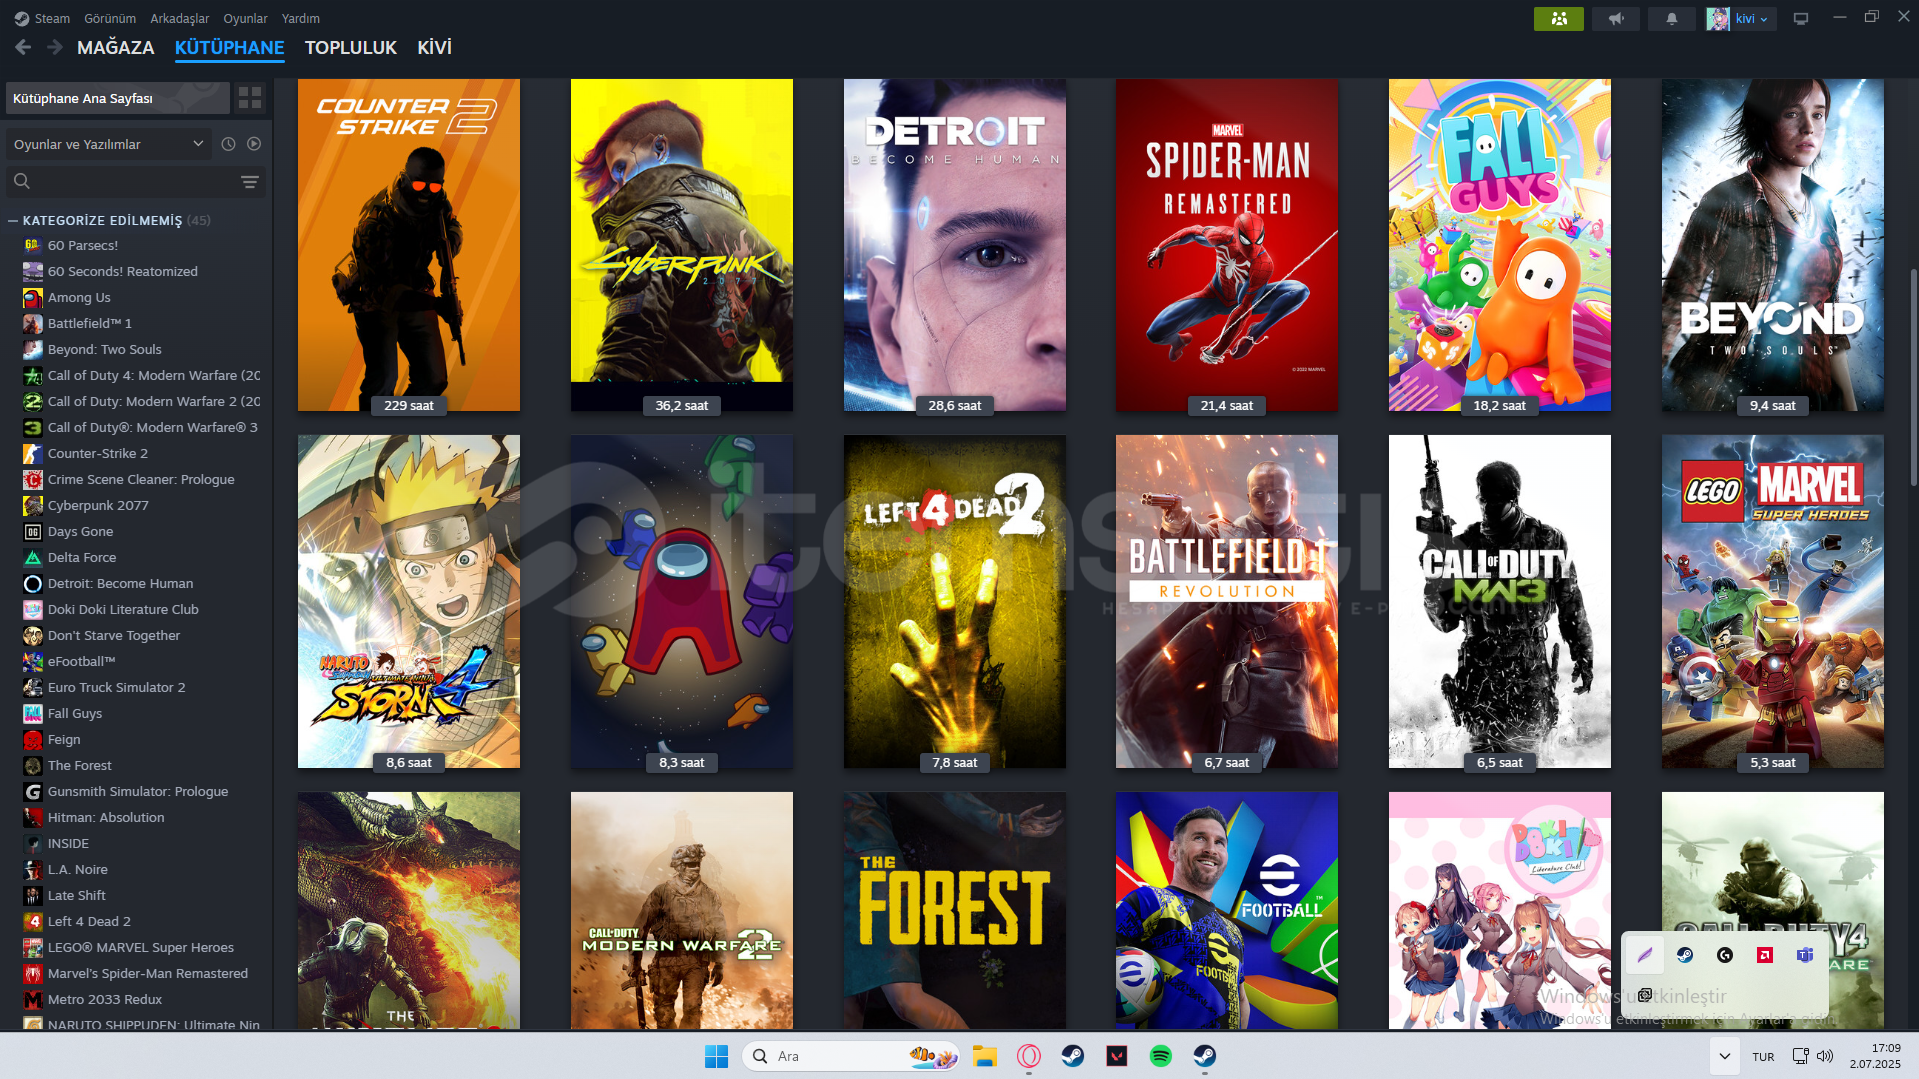The height and width of the screenshot is (1079, 1919).
Task: Open the Detroit Become Human cover
Action: [955, 245]
